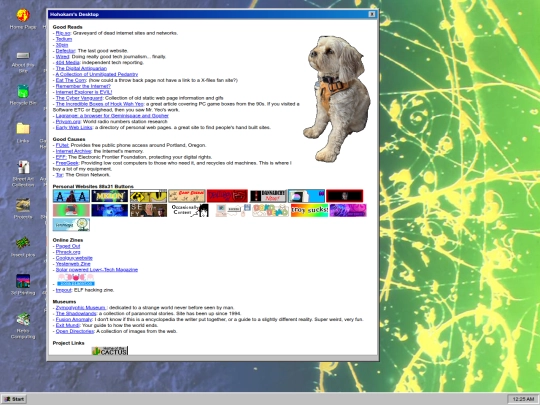540x405 pixels.
Task: Click the daisy flower 88x31 button
Action: (x=71, y=225)
